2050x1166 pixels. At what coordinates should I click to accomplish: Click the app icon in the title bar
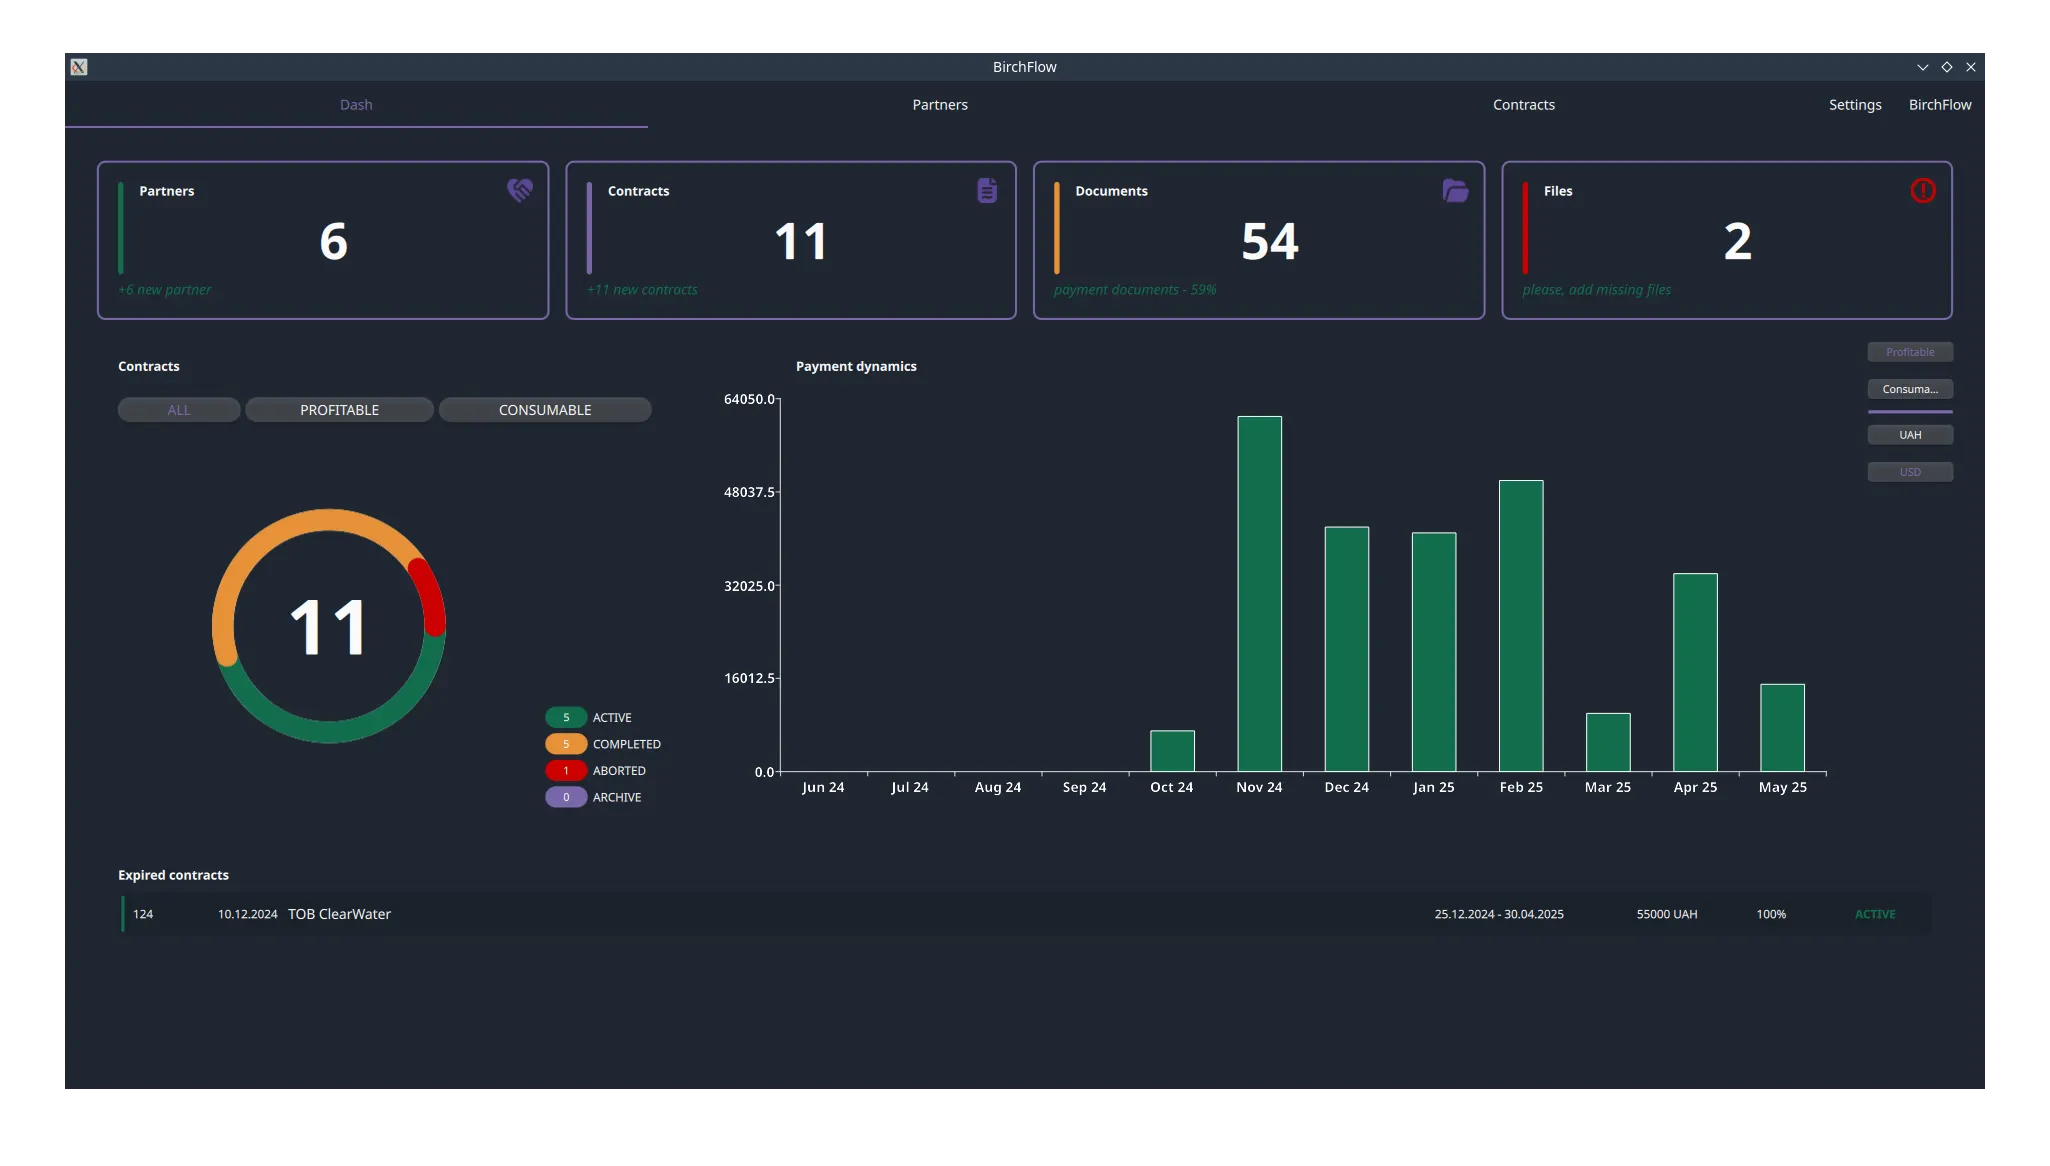(x=79, y=67)
